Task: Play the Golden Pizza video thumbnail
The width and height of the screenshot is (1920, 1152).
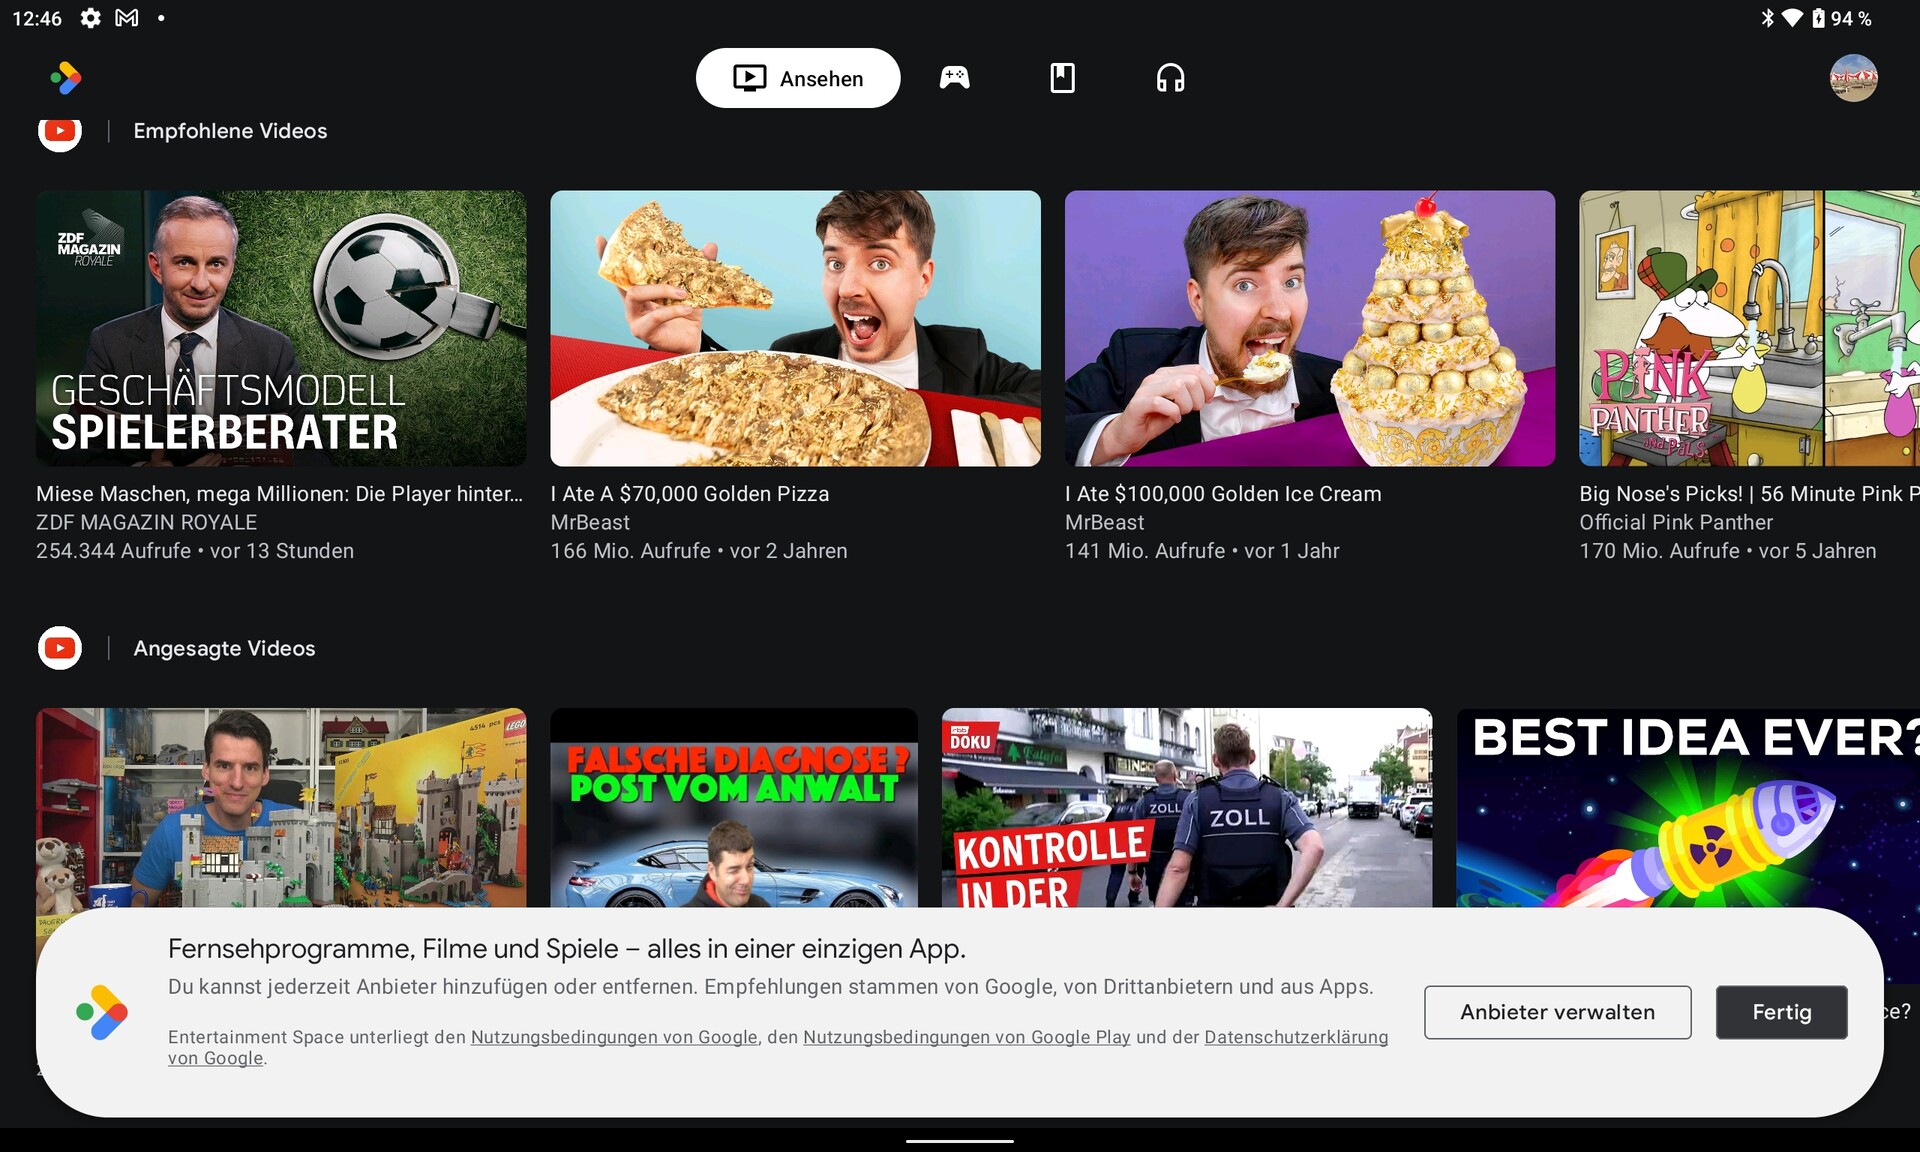Action: coord(795,328)
